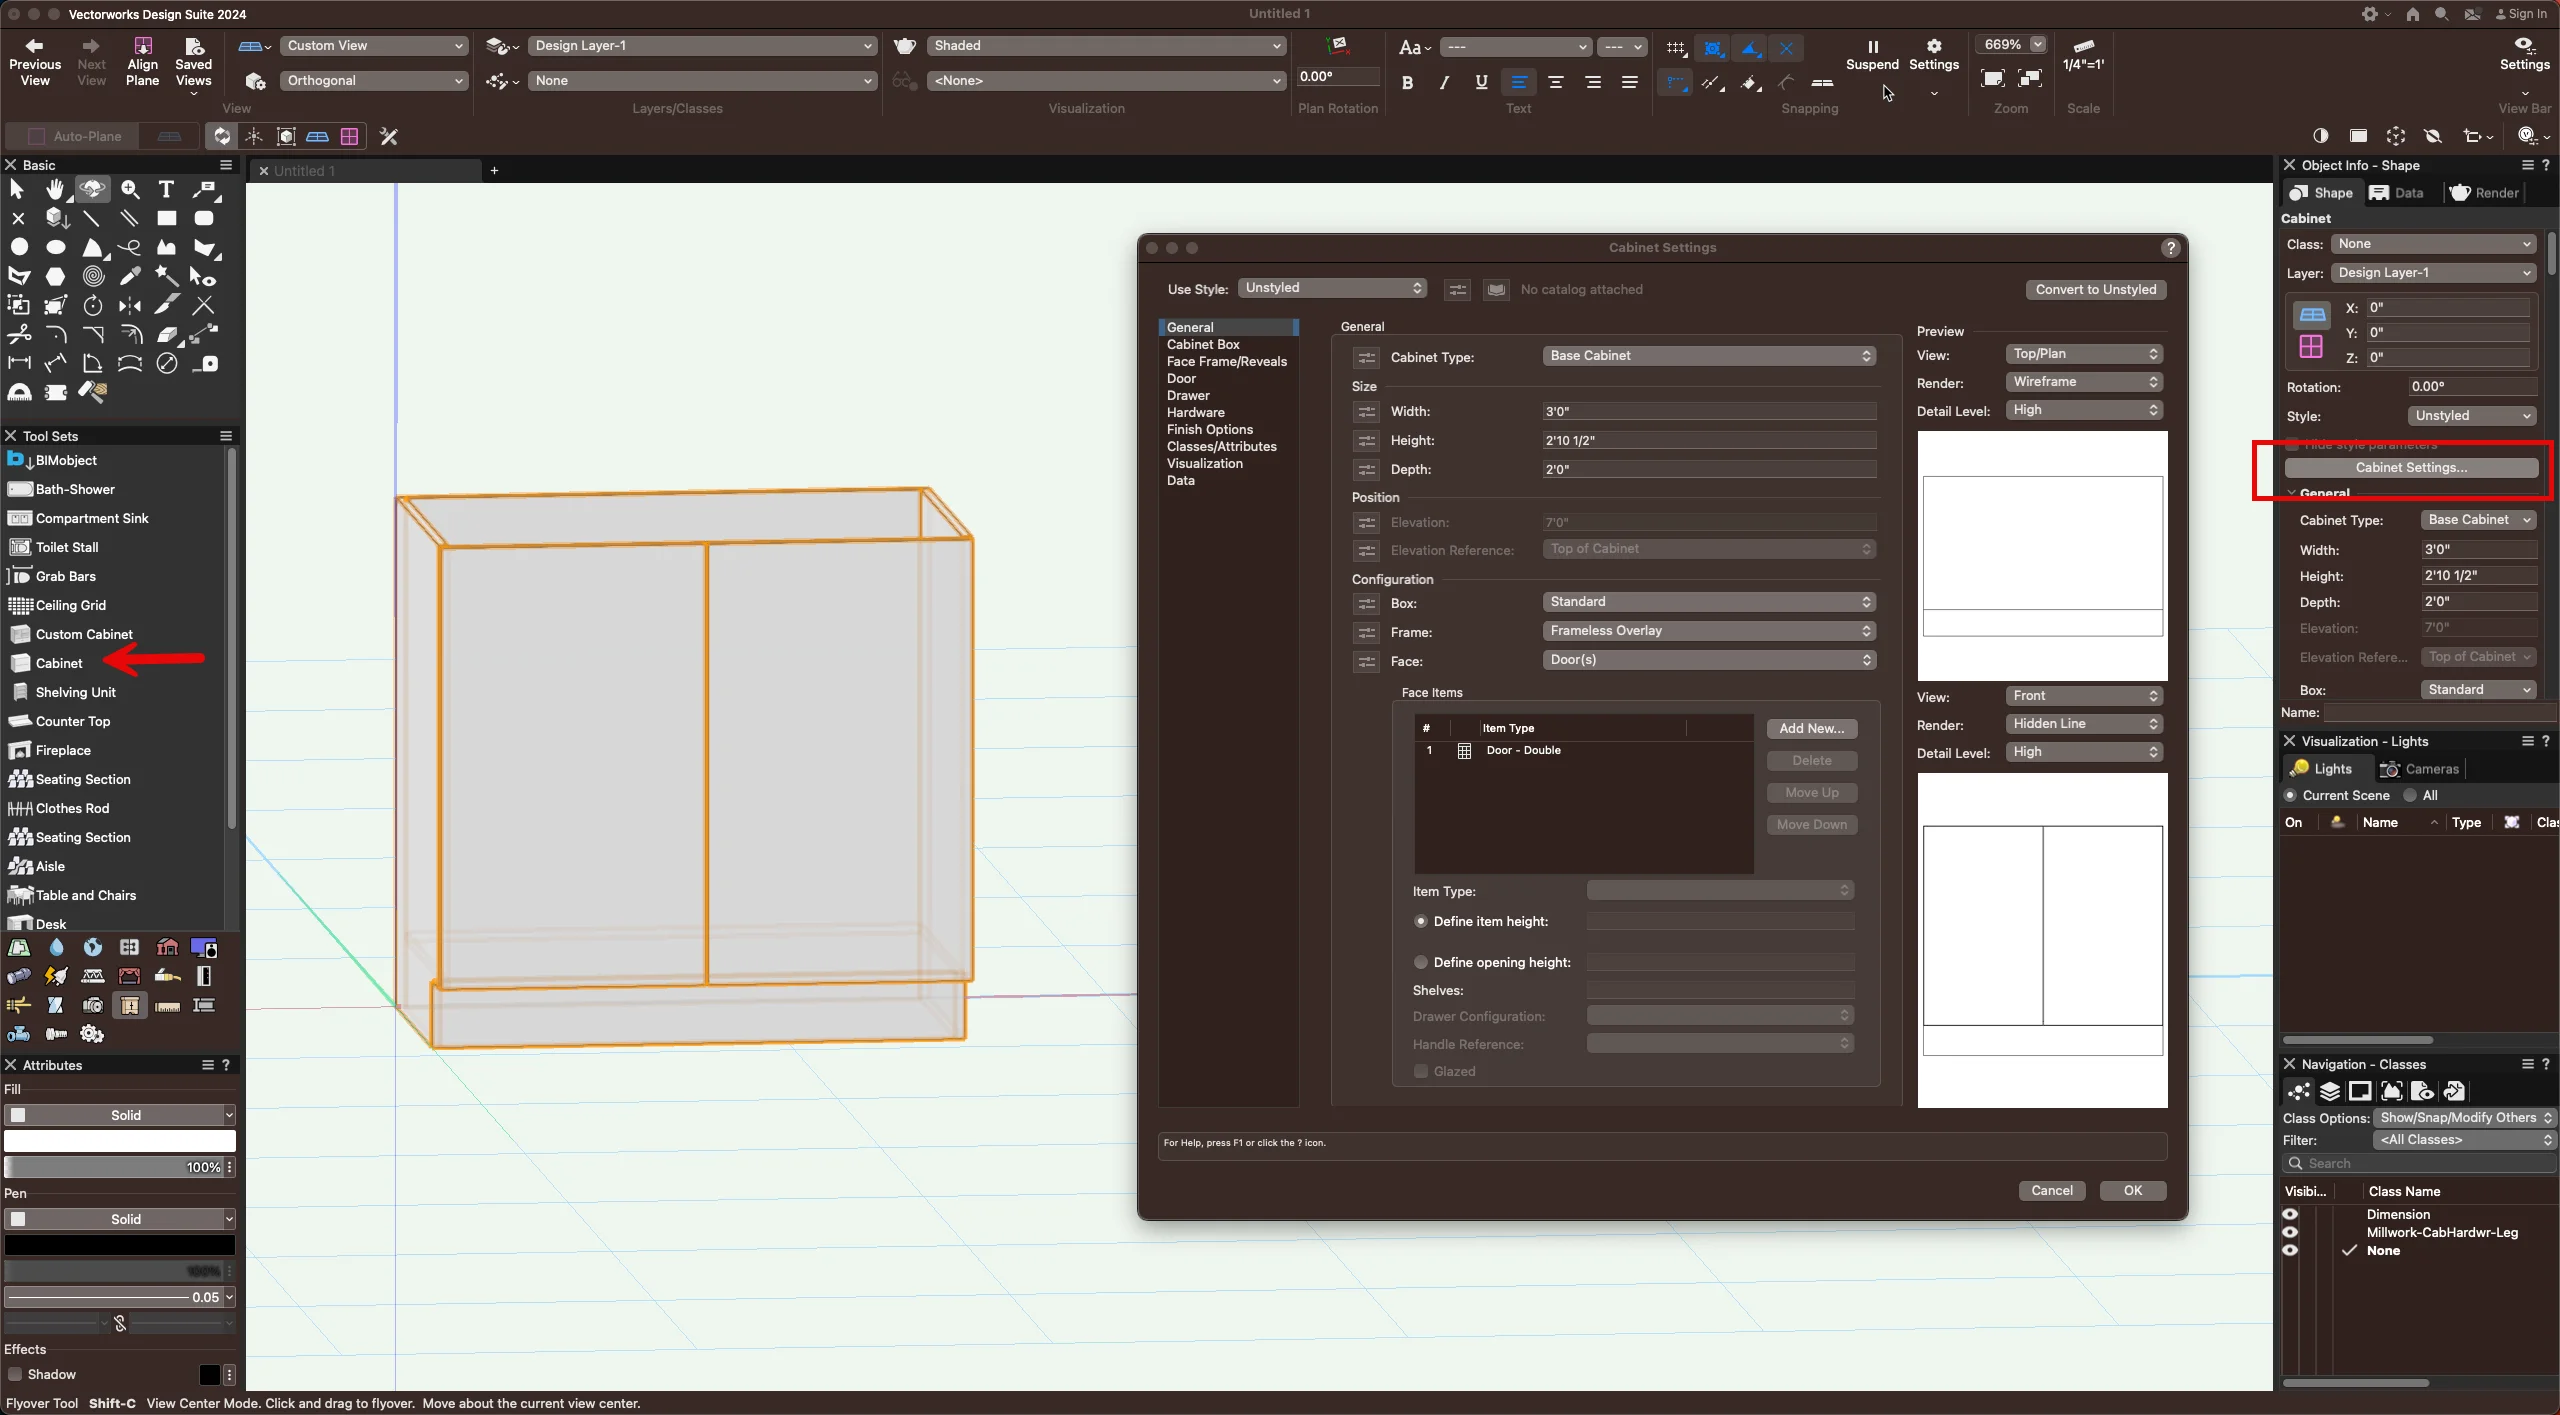
Task: Click the Convert to Unstyled button
Action: click(x=2096, y=289)
